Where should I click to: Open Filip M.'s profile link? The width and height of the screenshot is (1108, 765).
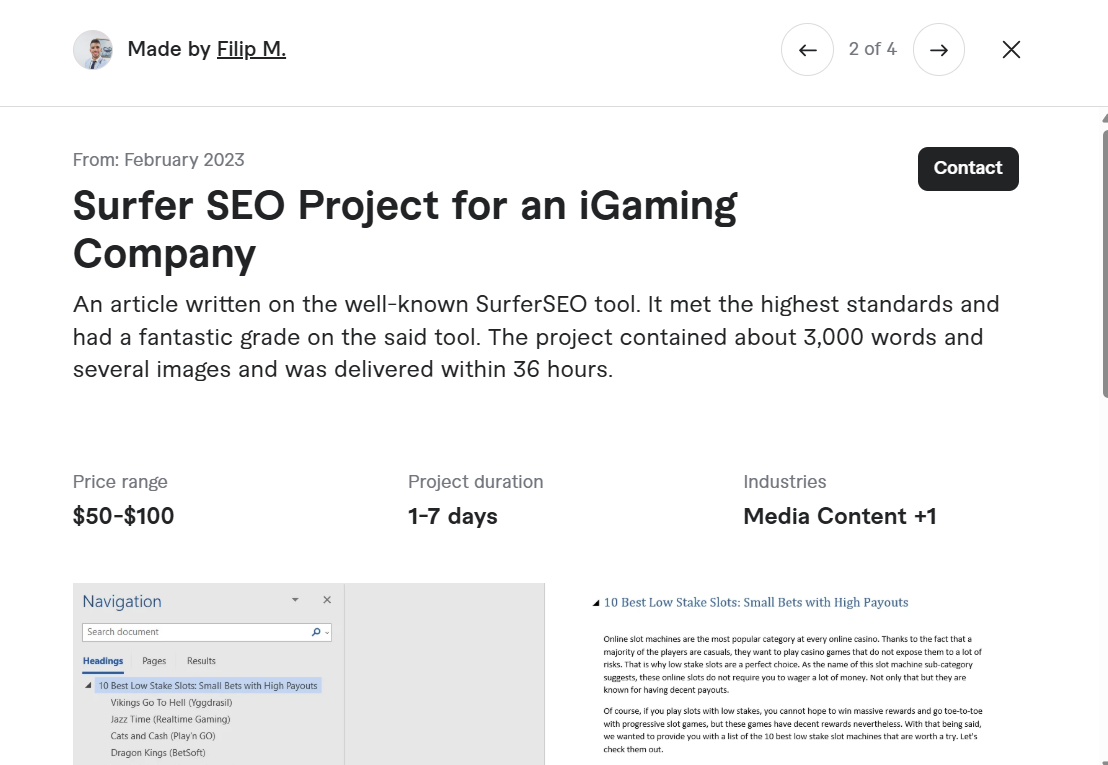[x=251, y=48]
